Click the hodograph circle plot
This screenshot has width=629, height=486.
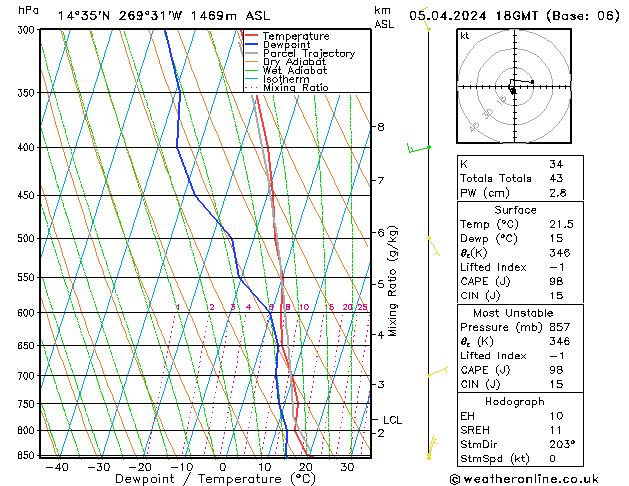click(x=513, y=87)
